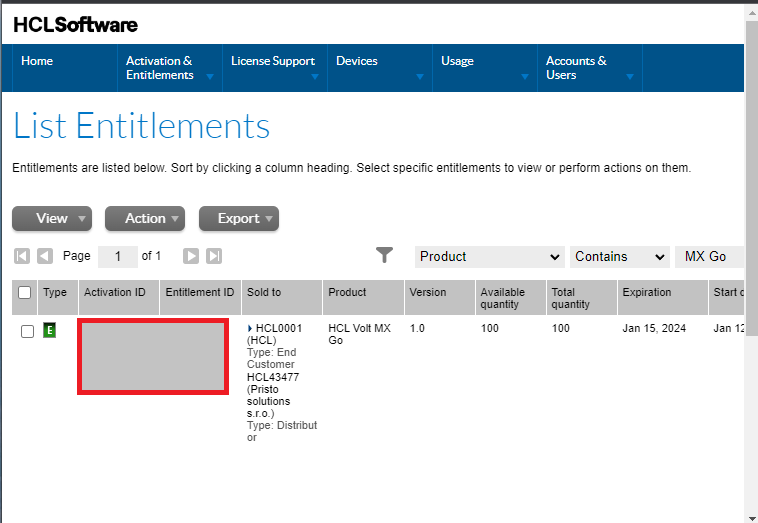758x523 pixels.
Task: Open the View dropdown button
Action: 52,218
